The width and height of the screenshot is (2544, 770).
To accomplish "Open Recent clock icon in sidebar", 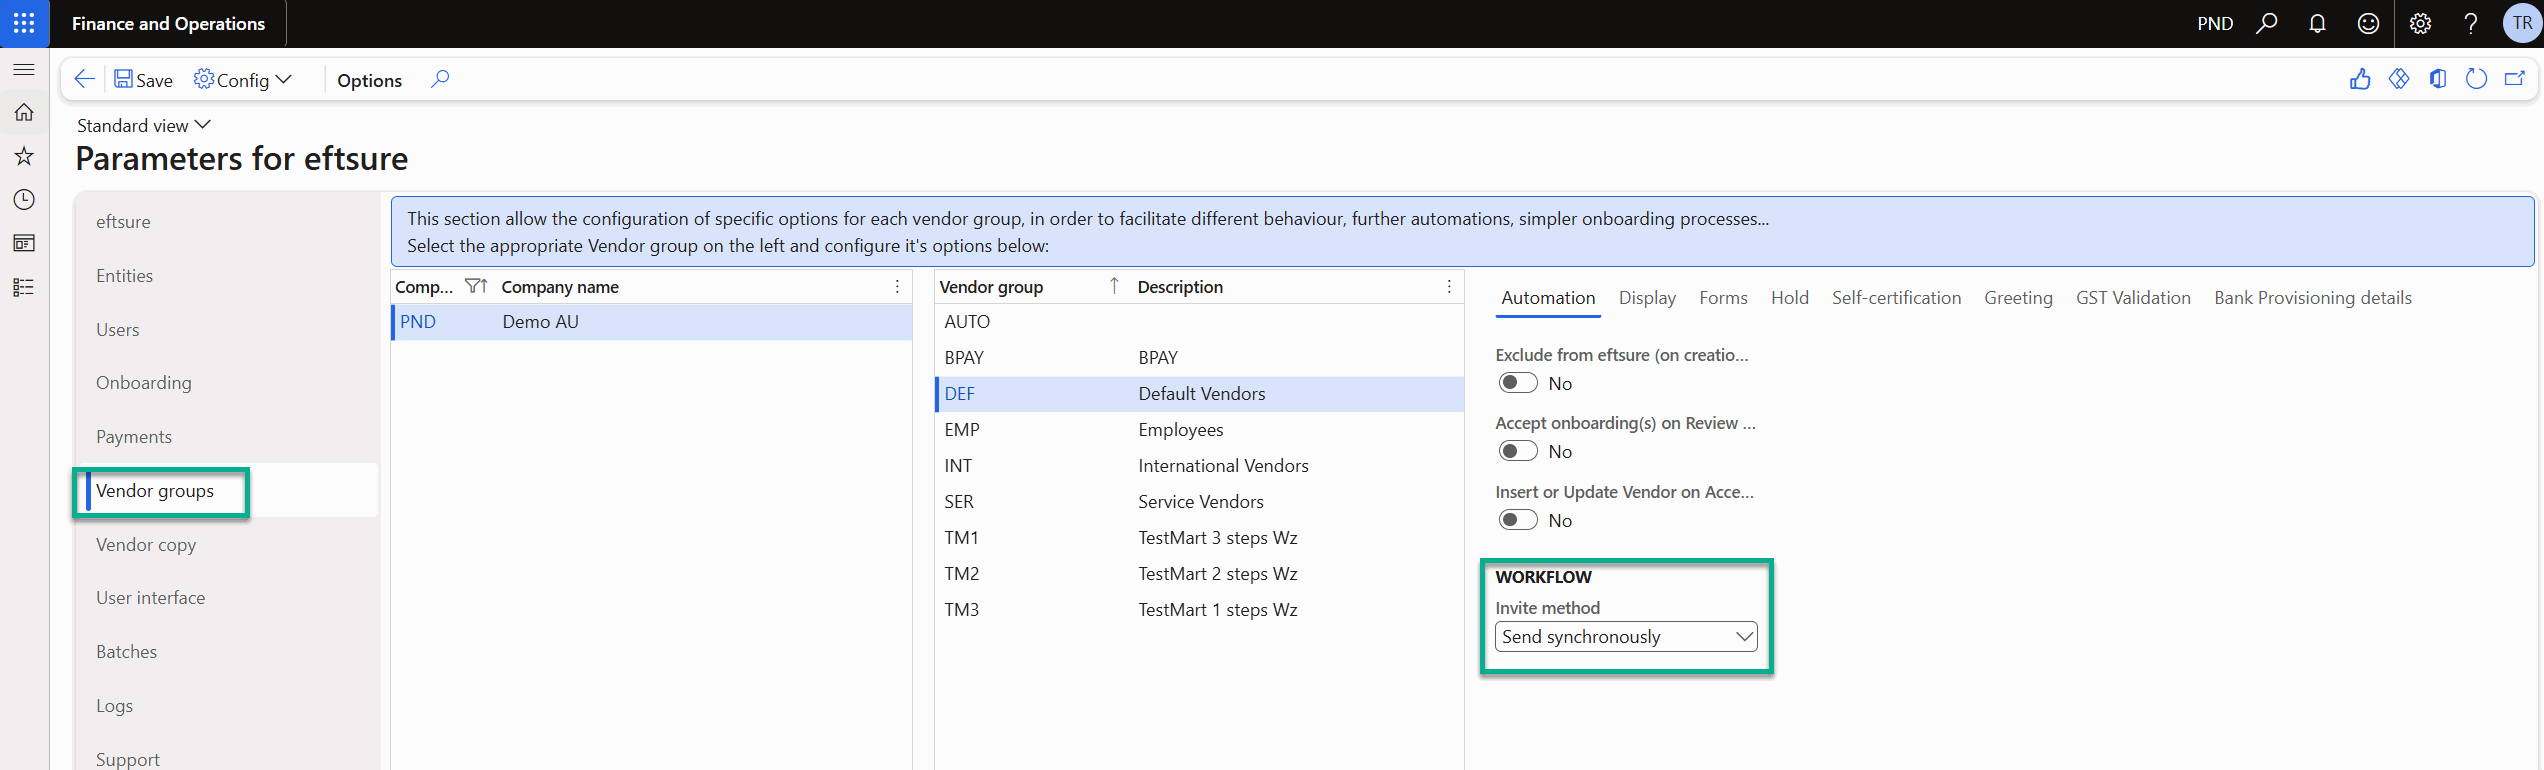I will 24,200.
